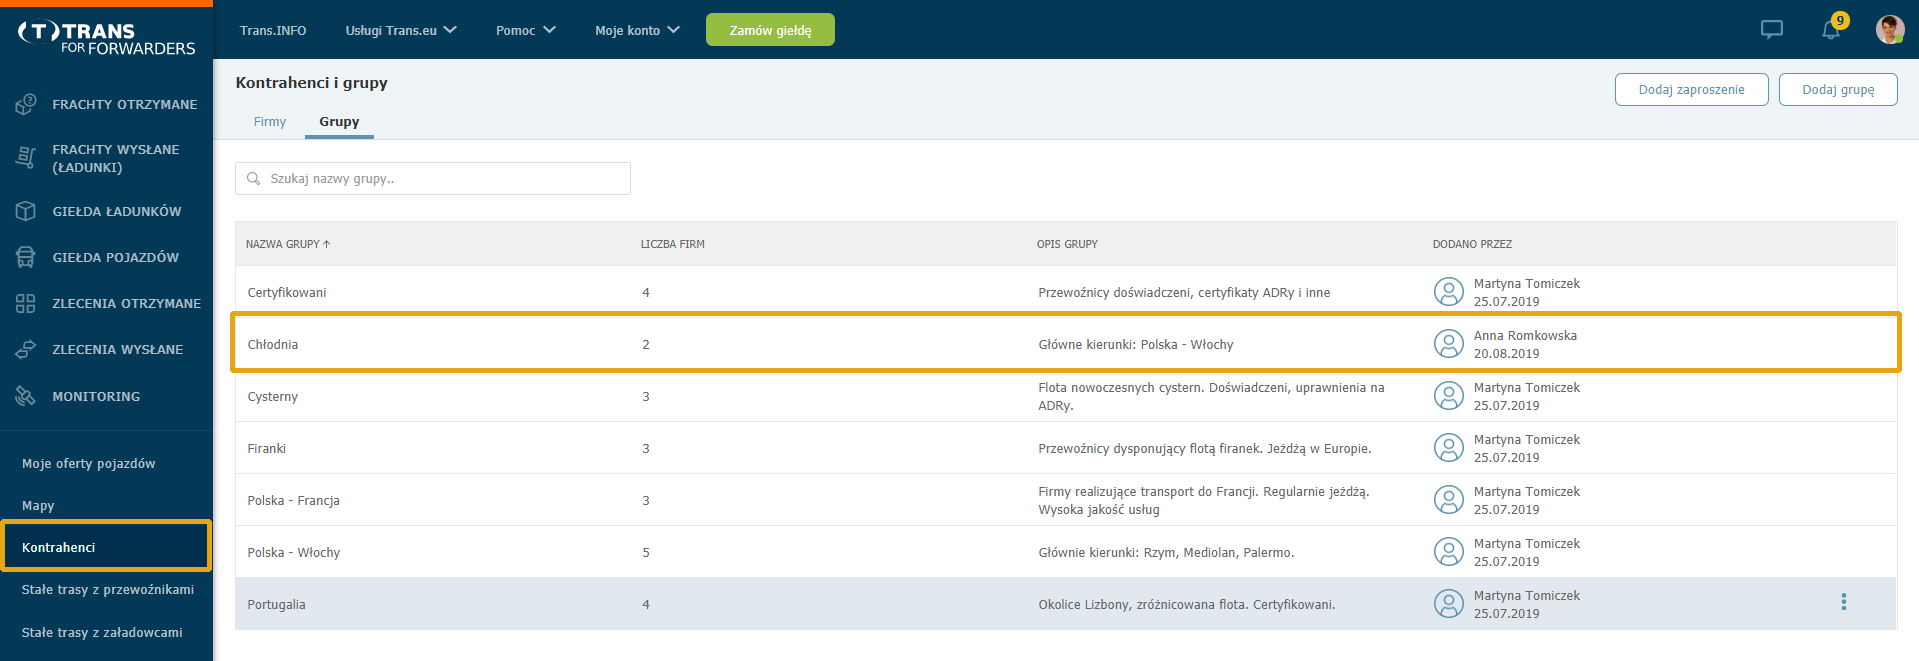Click the Kontrahenci i grupy page heading
Image resolution: width=1919 pixels, height=661 pixels.
[312, 83]
